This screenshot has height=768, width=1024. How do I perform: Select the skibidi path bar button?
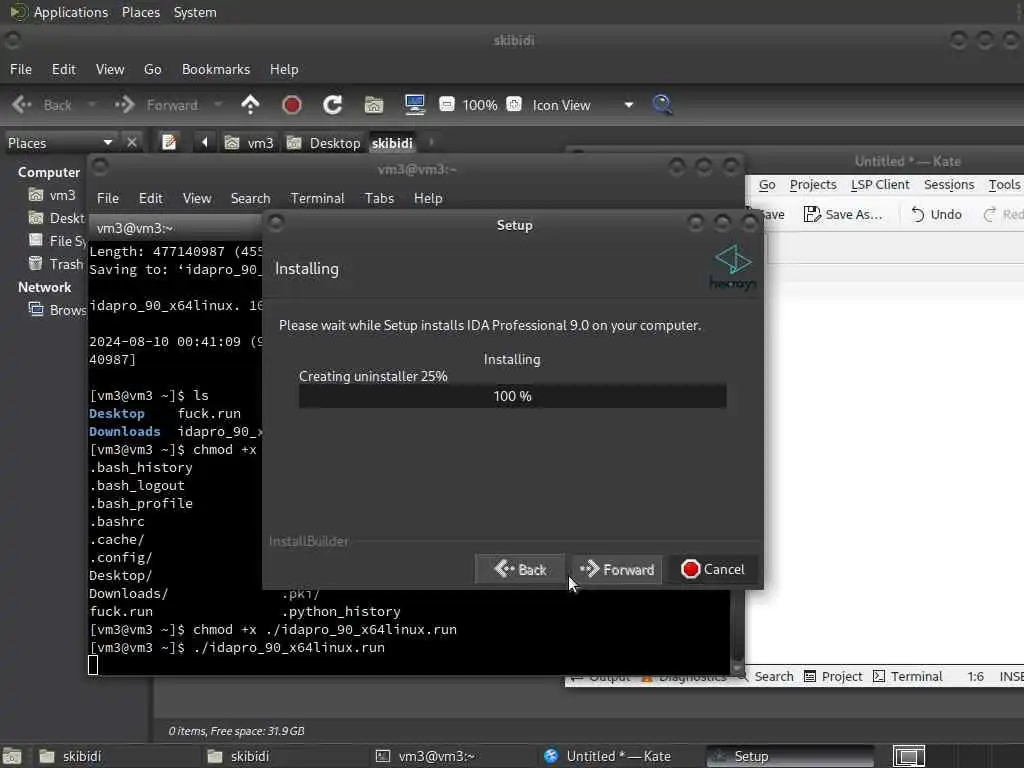pyautogui.click(x=392, y=142)
